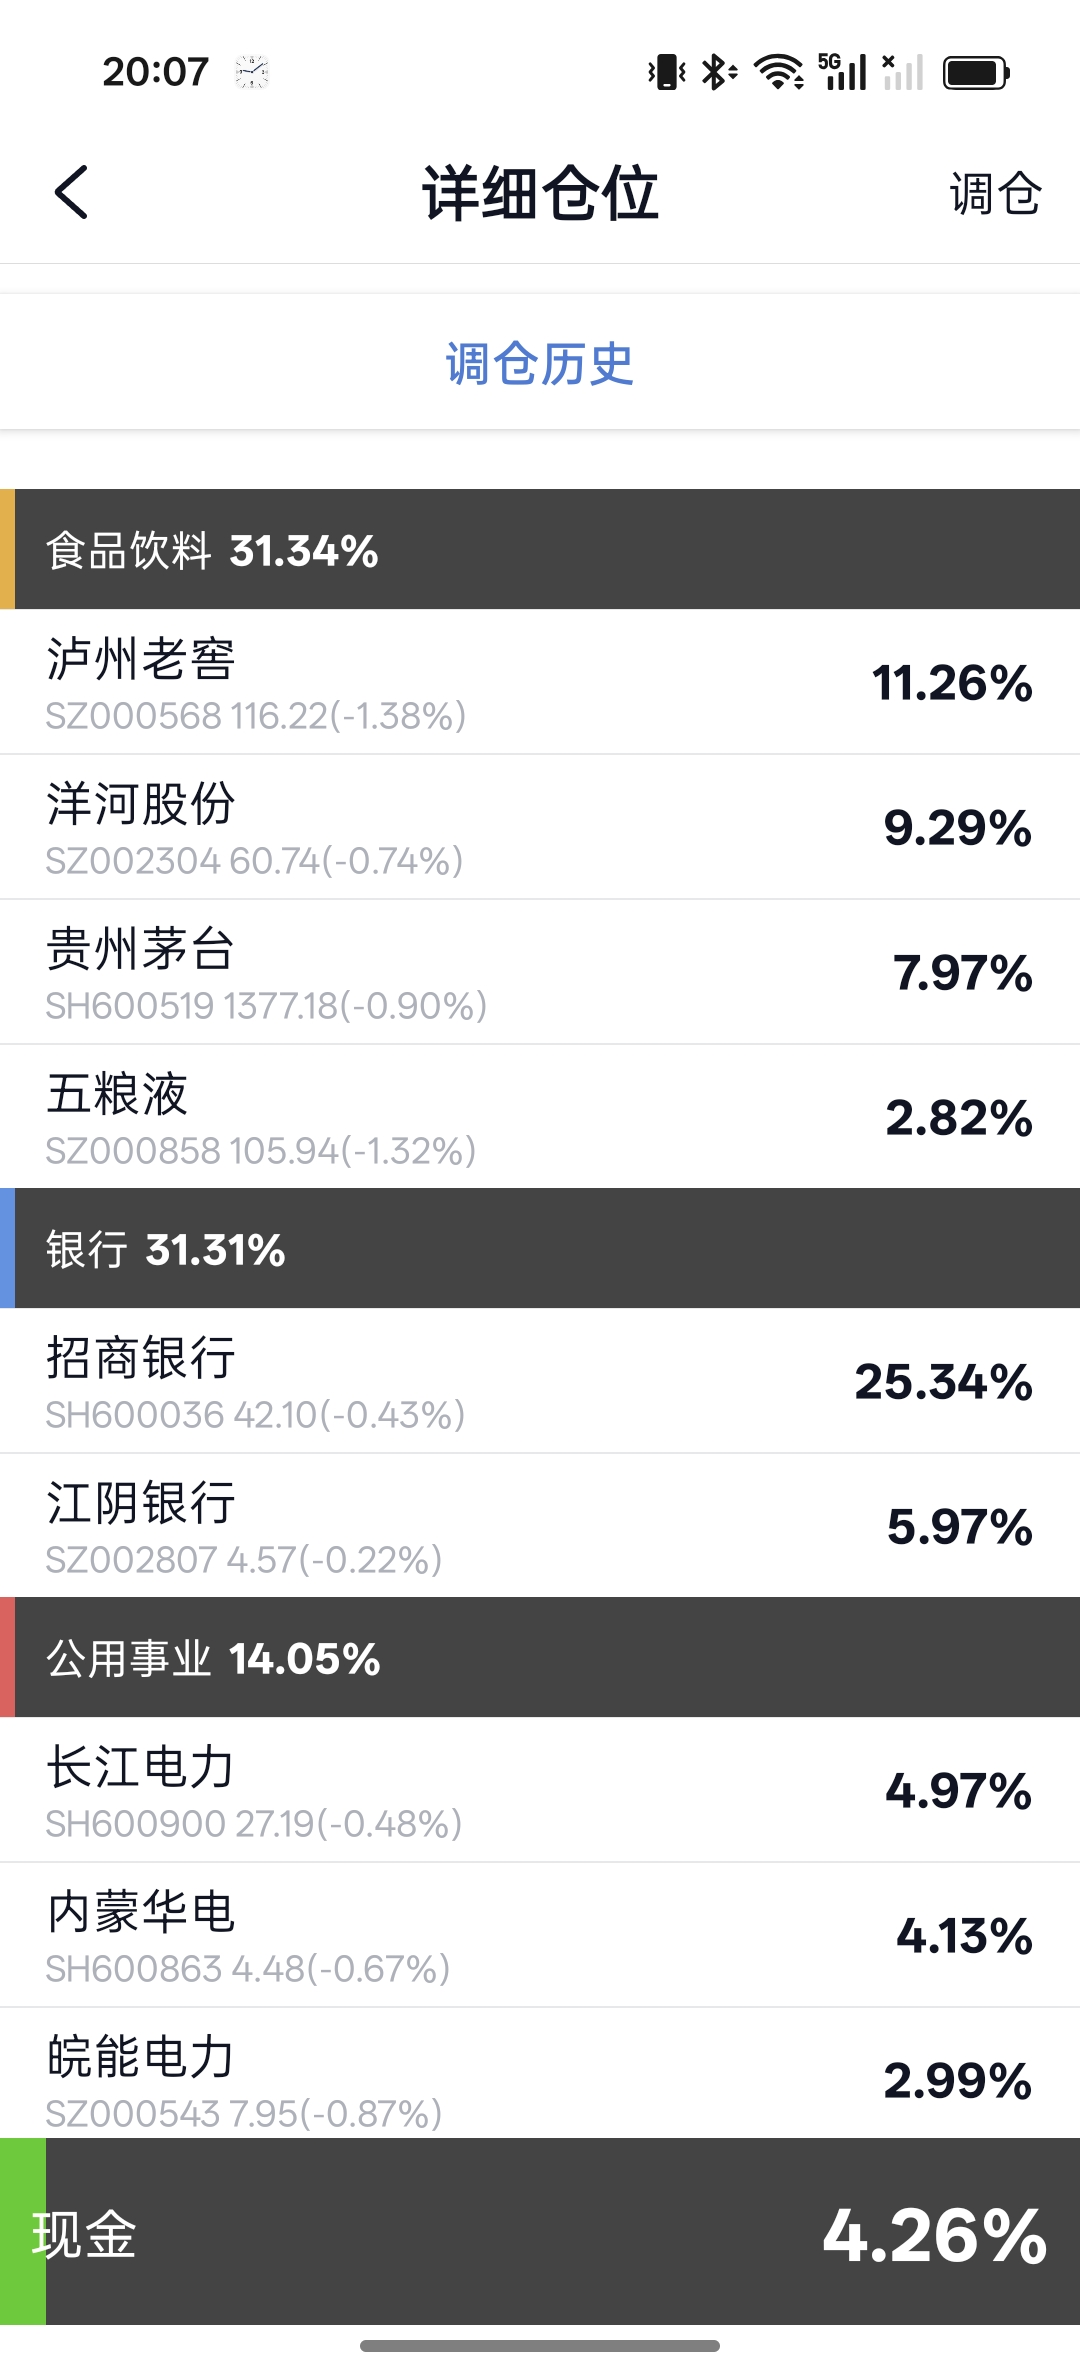This screenshot has height=2373, width=1080.
Task: Tap the home indicator bar
Action: [x=540, y=2346]
